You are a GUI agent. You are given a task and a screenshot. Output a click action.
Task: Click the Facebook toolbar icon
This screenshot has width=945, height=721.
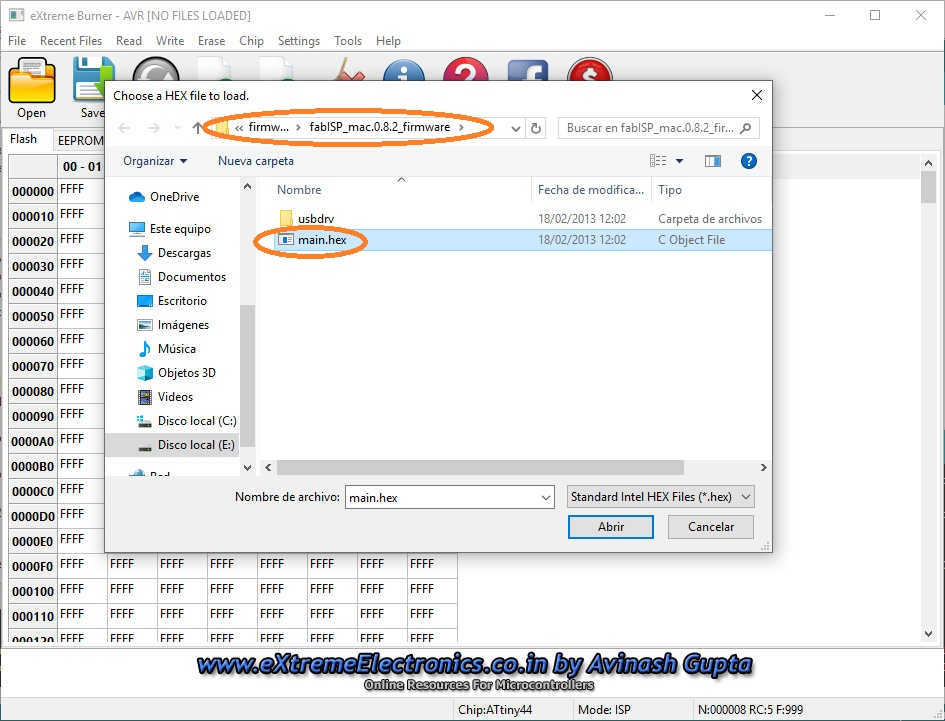pos(527,70)
